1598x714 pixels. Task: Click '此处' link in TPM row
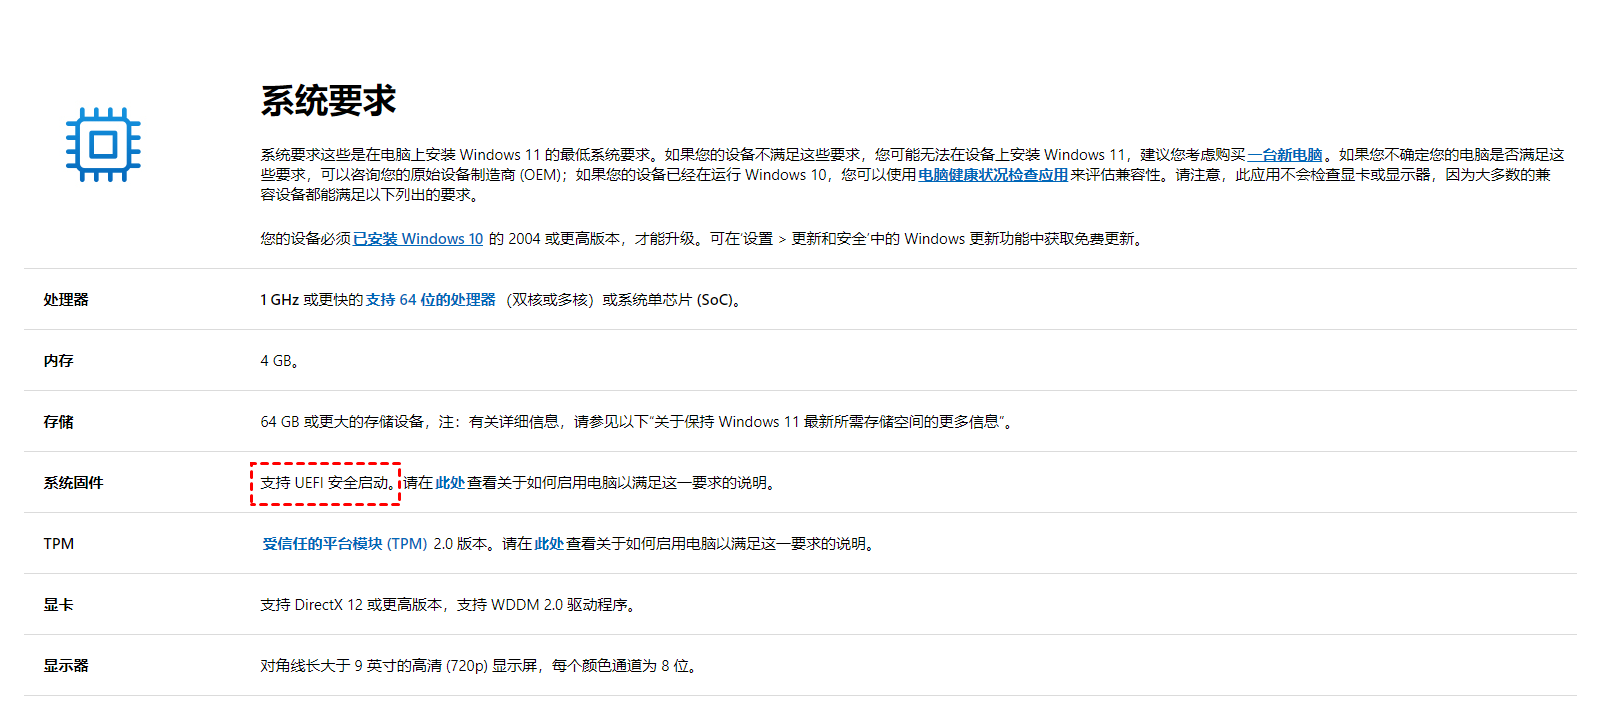coord(549,544)
